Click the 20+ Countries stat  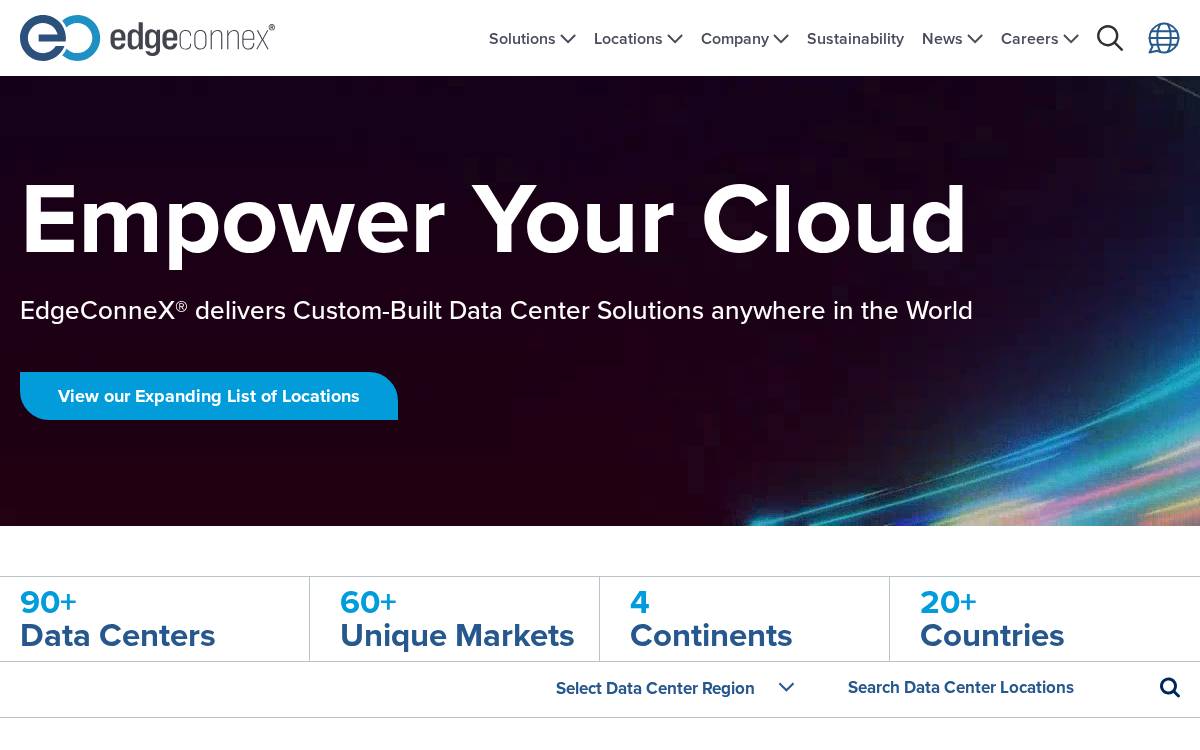tap(992, 619)
